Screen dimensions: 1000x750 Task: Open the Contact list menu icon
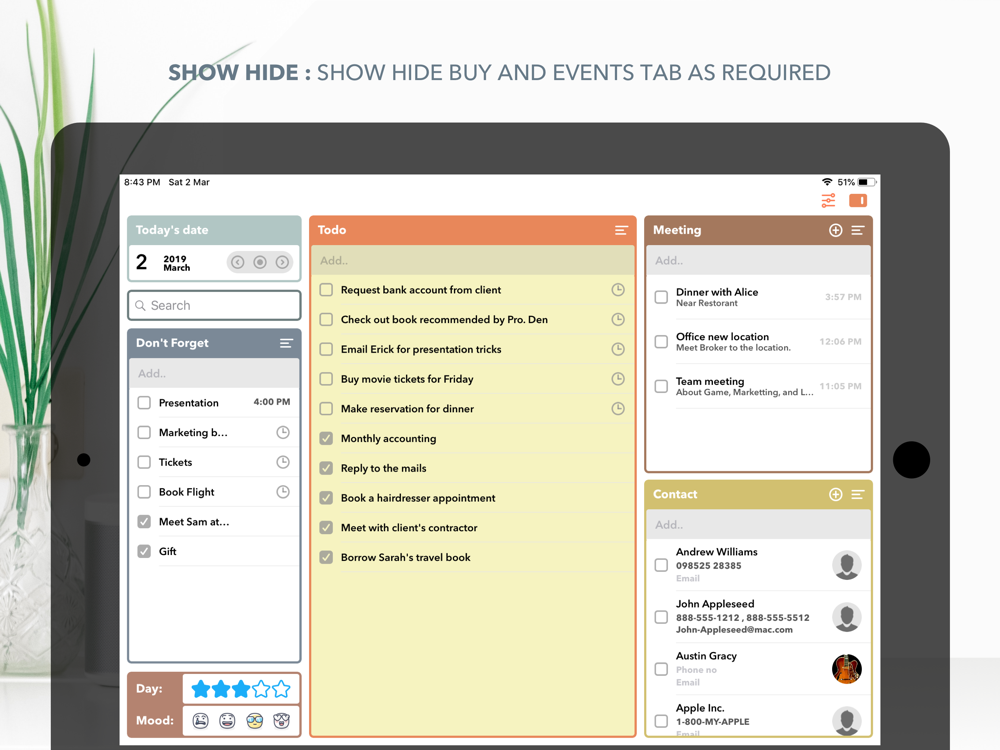click(858, 494)
